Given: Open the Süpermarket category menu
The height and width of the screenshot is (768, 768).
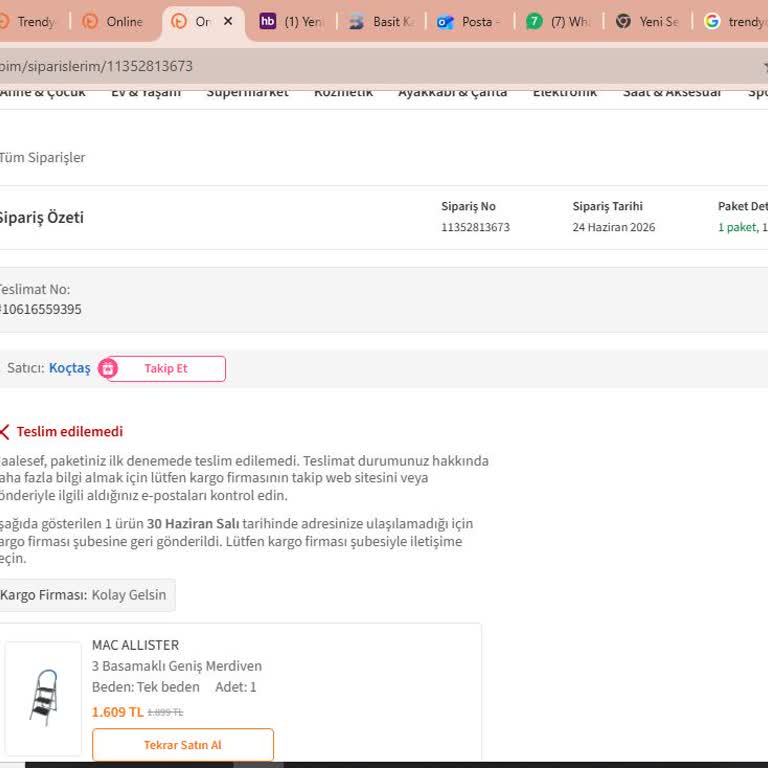Looking at the screenshot, I should [247, 92].
